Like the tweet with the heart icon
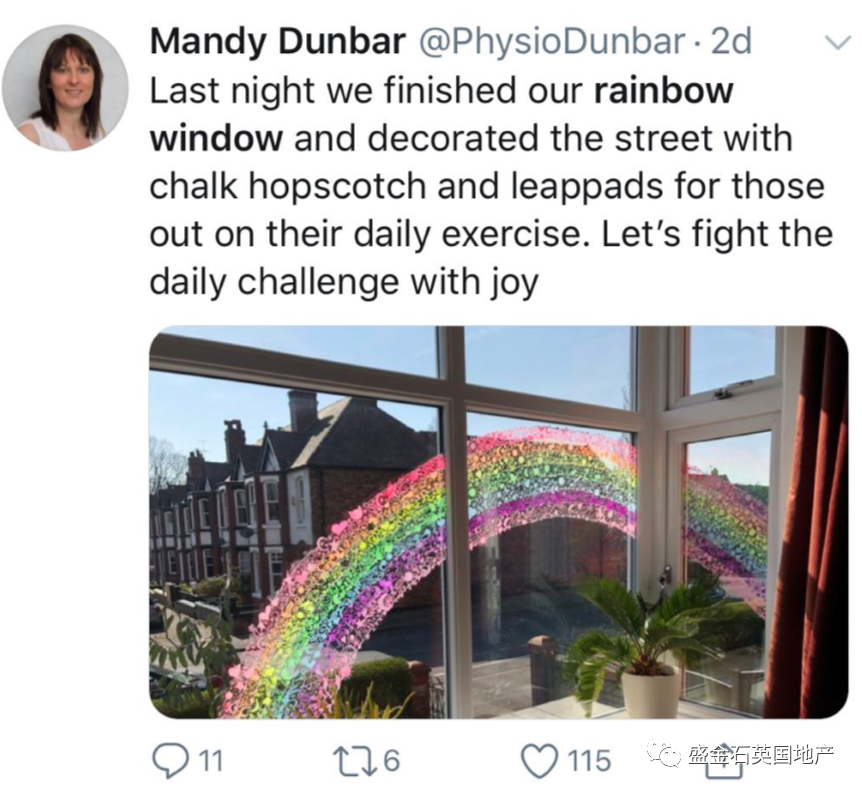The width and height of the screenshot is (862, 792). [539, 761]
